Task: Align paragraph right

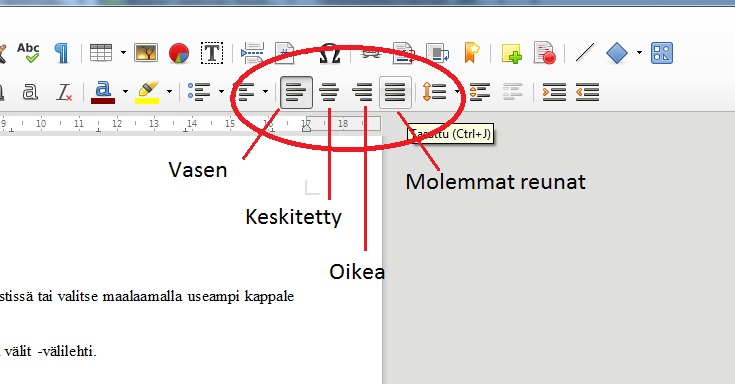Action: pos(362,92)
